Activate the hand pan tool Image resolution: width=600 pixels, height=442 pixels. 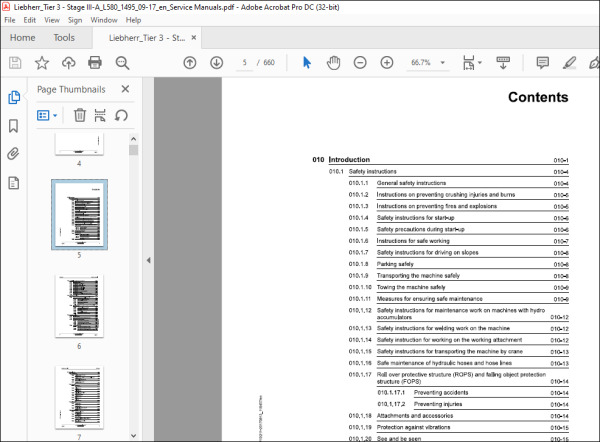click(x=333, y=62)
